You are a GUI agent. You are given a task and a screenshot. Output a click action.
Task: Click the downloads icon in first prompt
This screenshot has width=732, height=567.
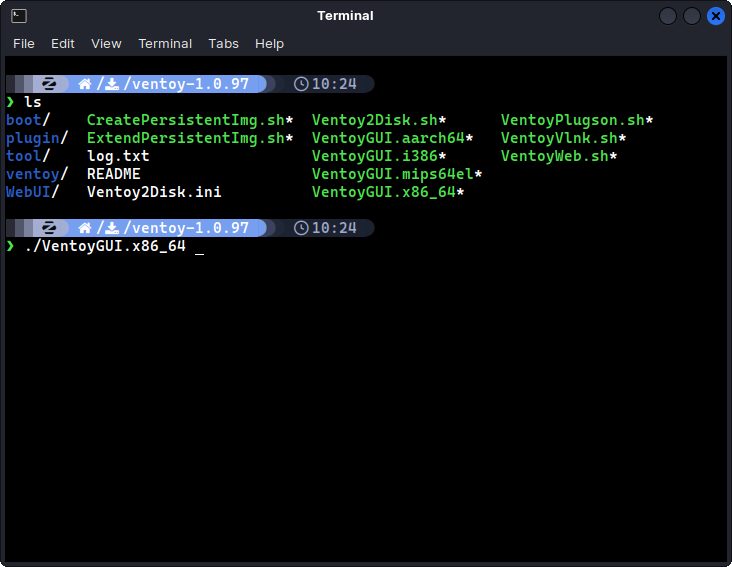coord(112,84)
